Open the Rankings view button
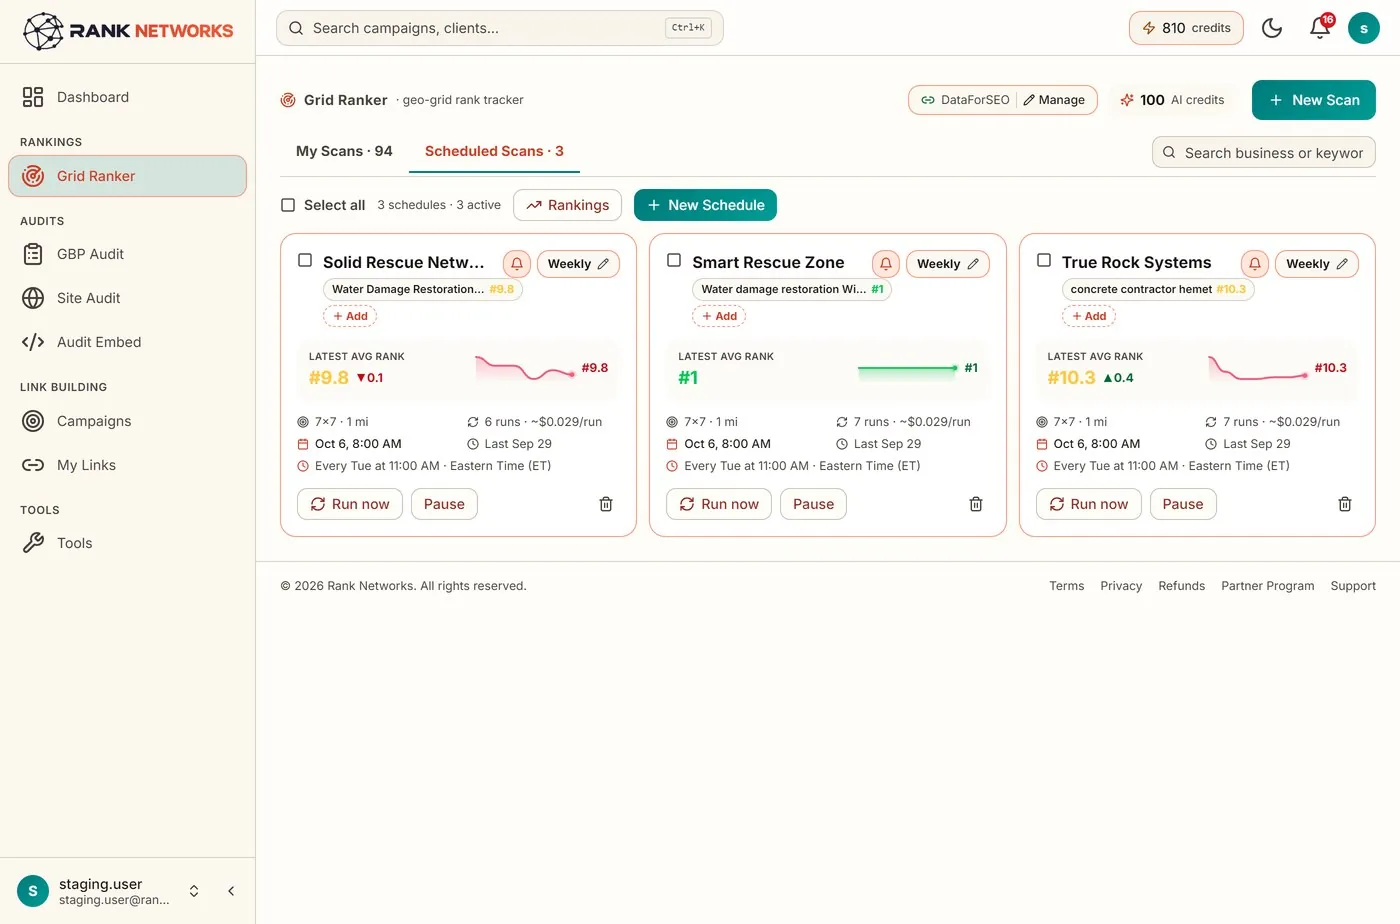1400x924 pixels. click(567, 205)
